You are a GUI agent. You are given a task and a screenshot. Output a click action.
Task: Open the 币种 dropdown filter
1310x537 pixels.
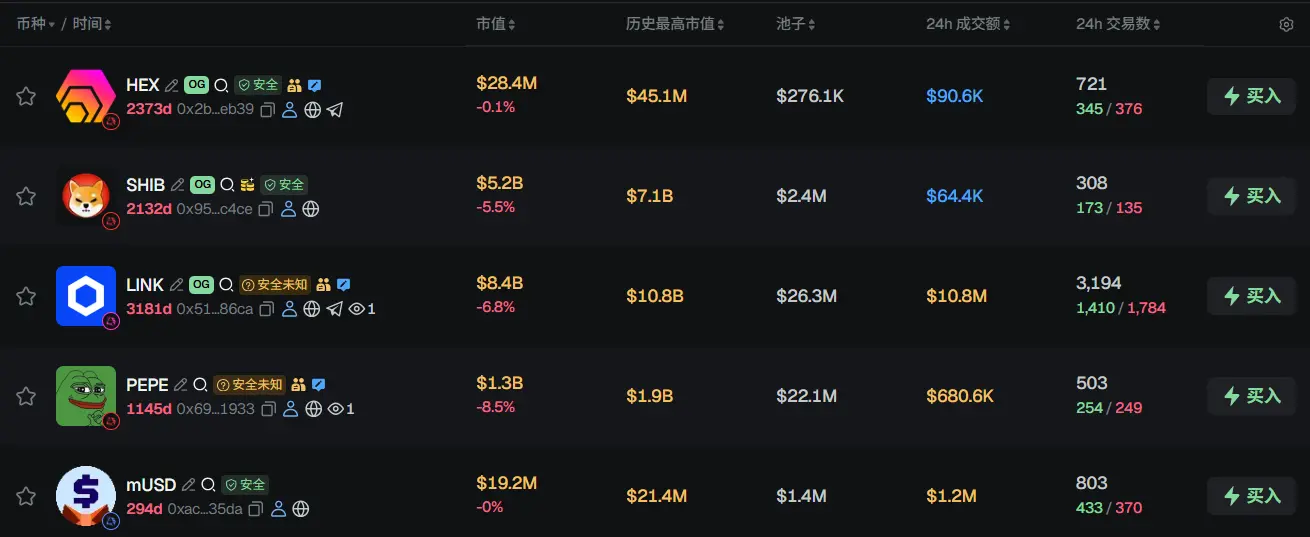[x=36, y=23]
